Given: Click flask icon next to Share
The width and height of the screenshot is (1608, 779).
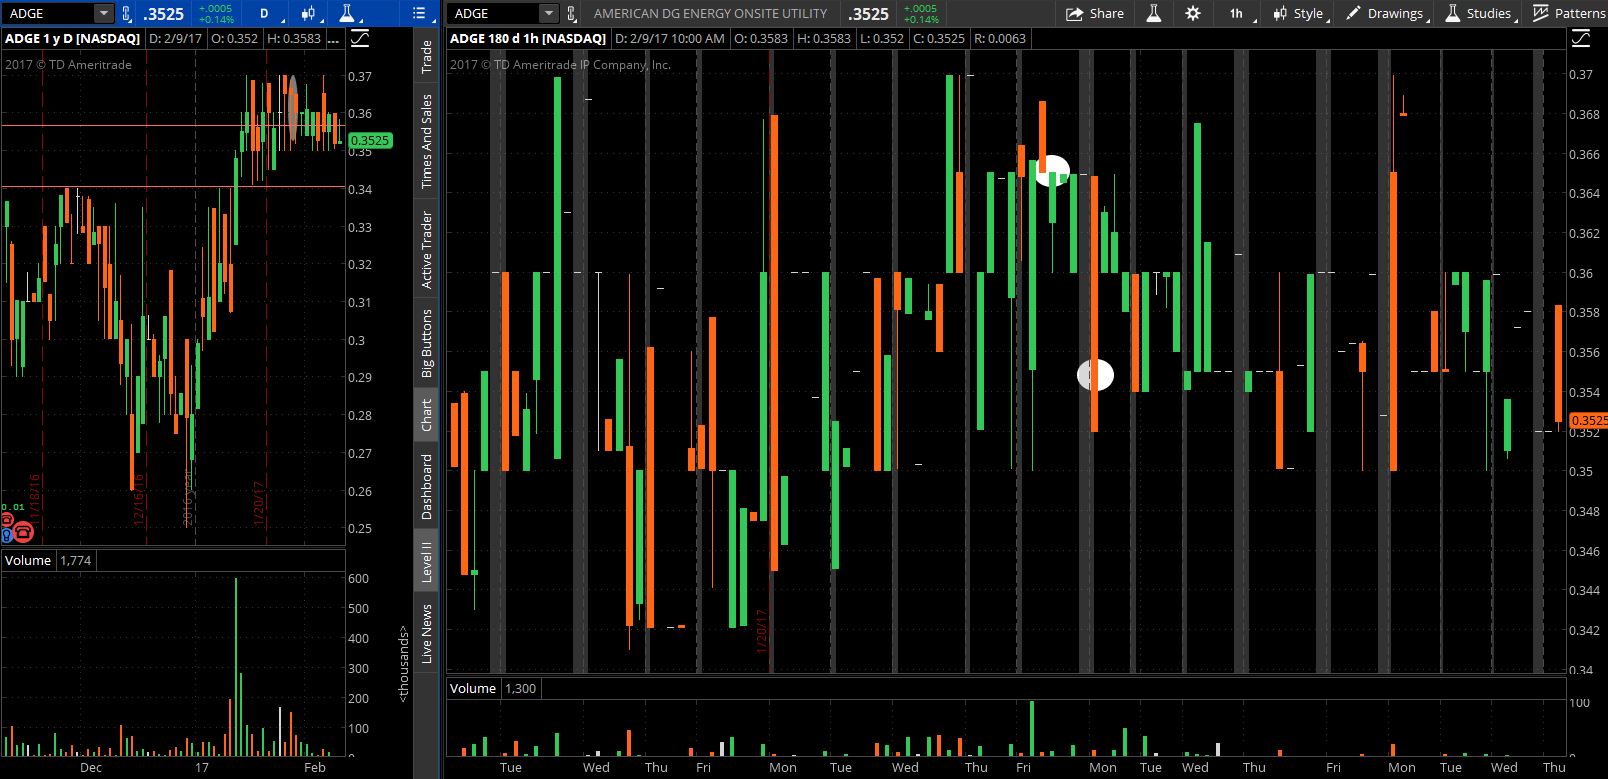Looking at the screenshot, I should (1153, 13).
